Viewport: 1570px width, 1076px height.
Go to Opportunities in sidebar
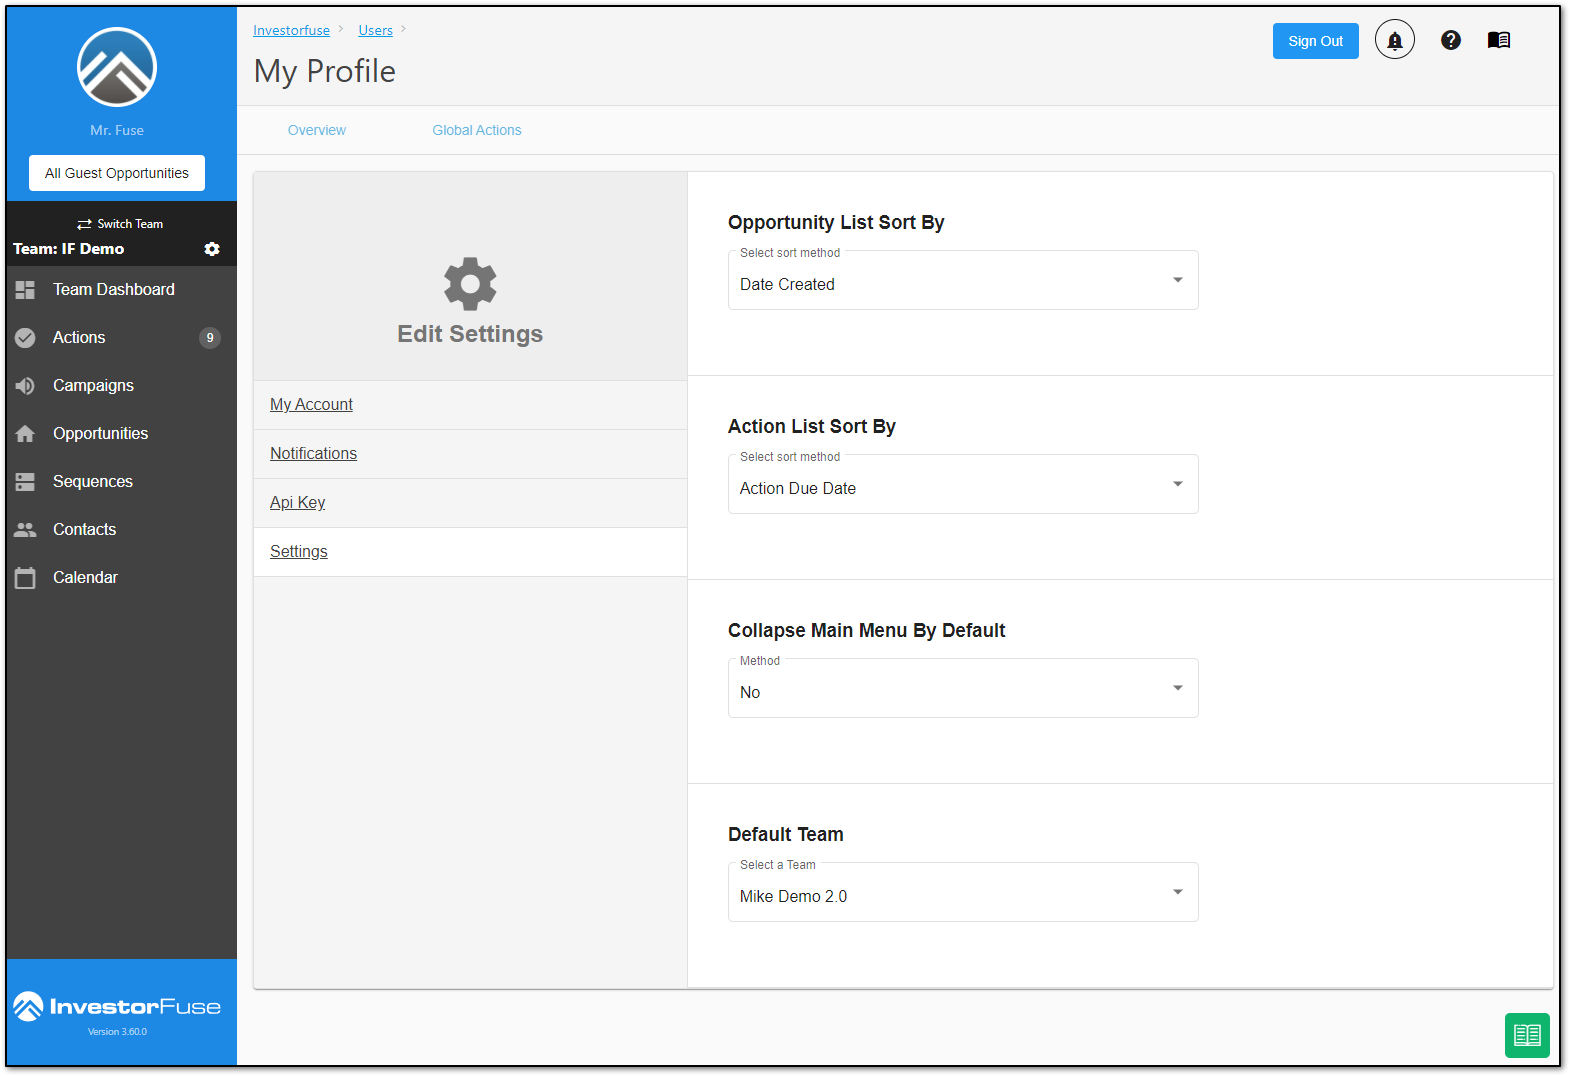tap(121, 434)
